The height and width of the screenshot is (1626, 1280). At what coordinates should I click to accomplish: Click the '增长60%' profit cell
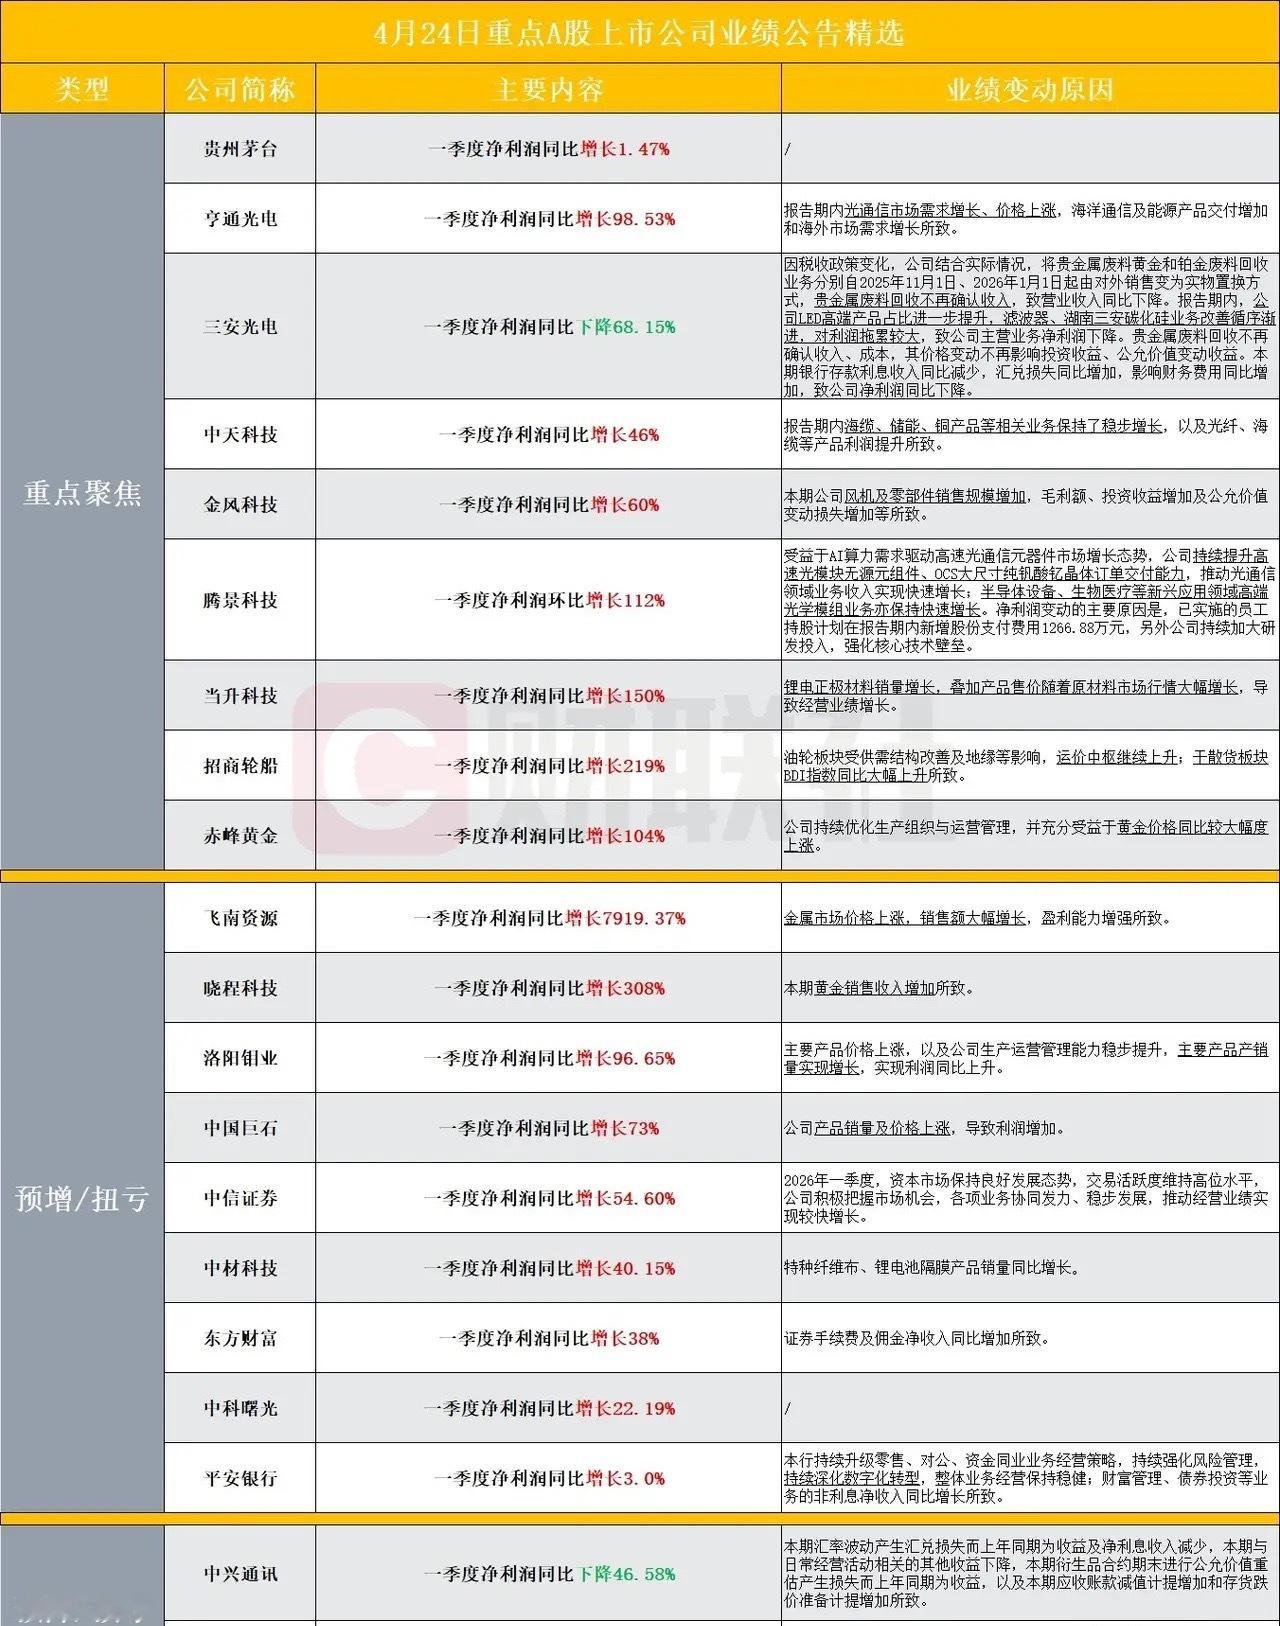click(548, 505)
